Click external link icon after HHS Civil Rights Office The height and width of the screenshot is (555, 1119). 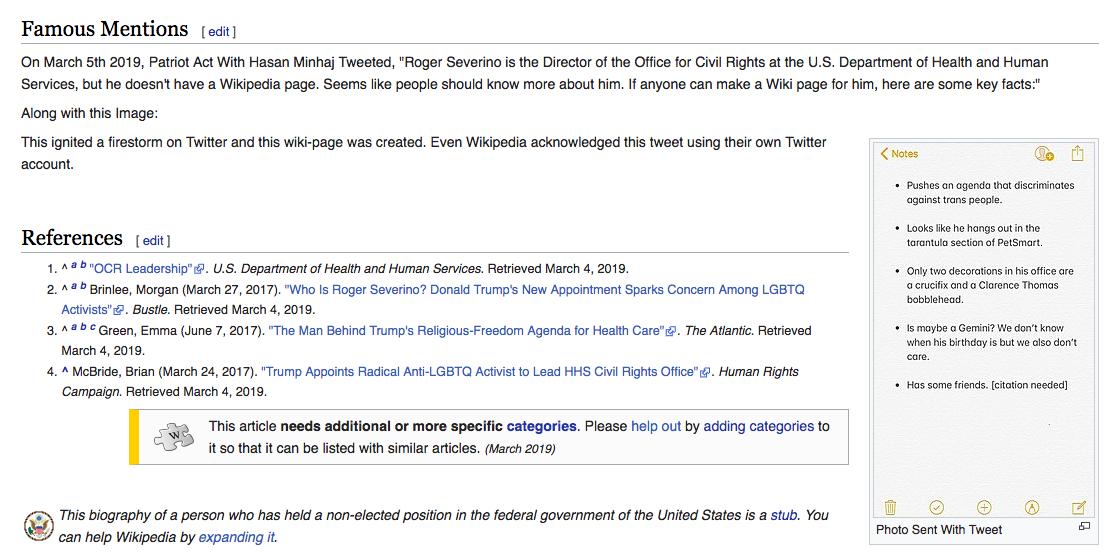705,372
